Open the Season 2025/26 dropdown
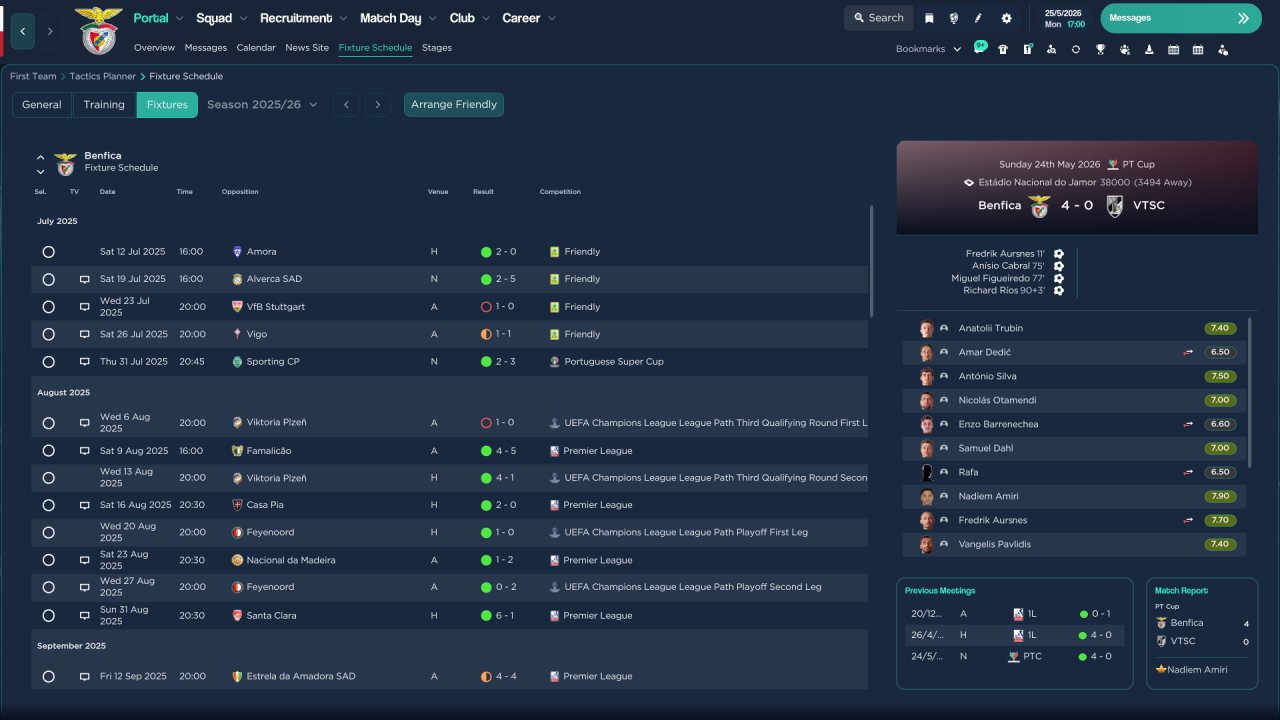 click(262, 104)
